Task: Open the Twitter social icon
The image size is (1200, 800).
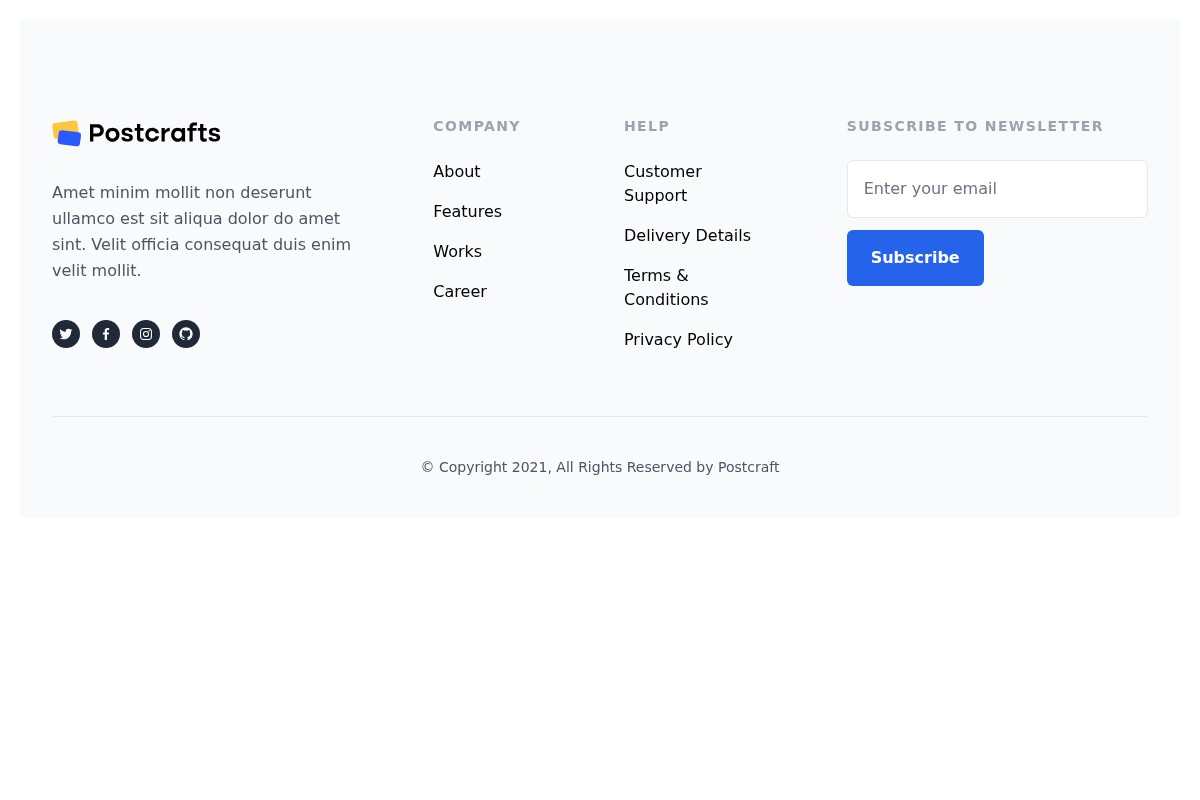Action: 66,334
